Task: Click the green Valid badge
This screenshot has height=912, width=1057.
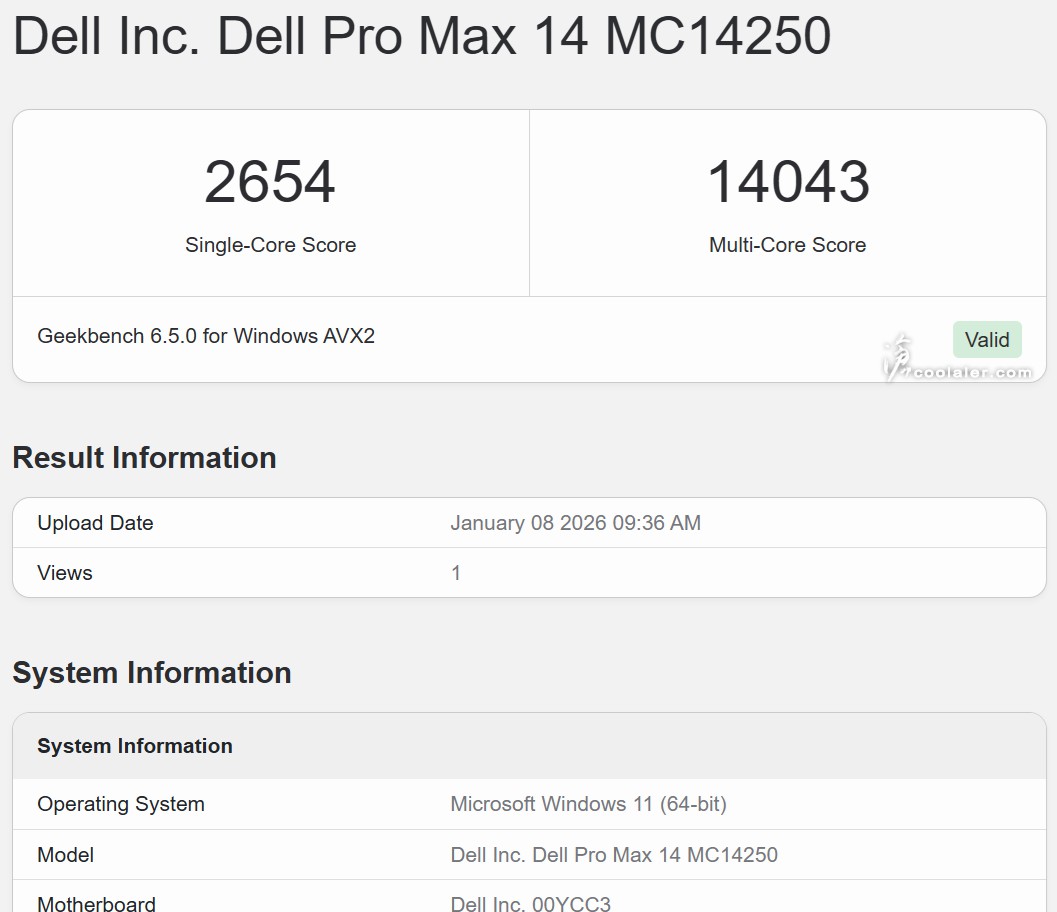Action: coord(987,340)
